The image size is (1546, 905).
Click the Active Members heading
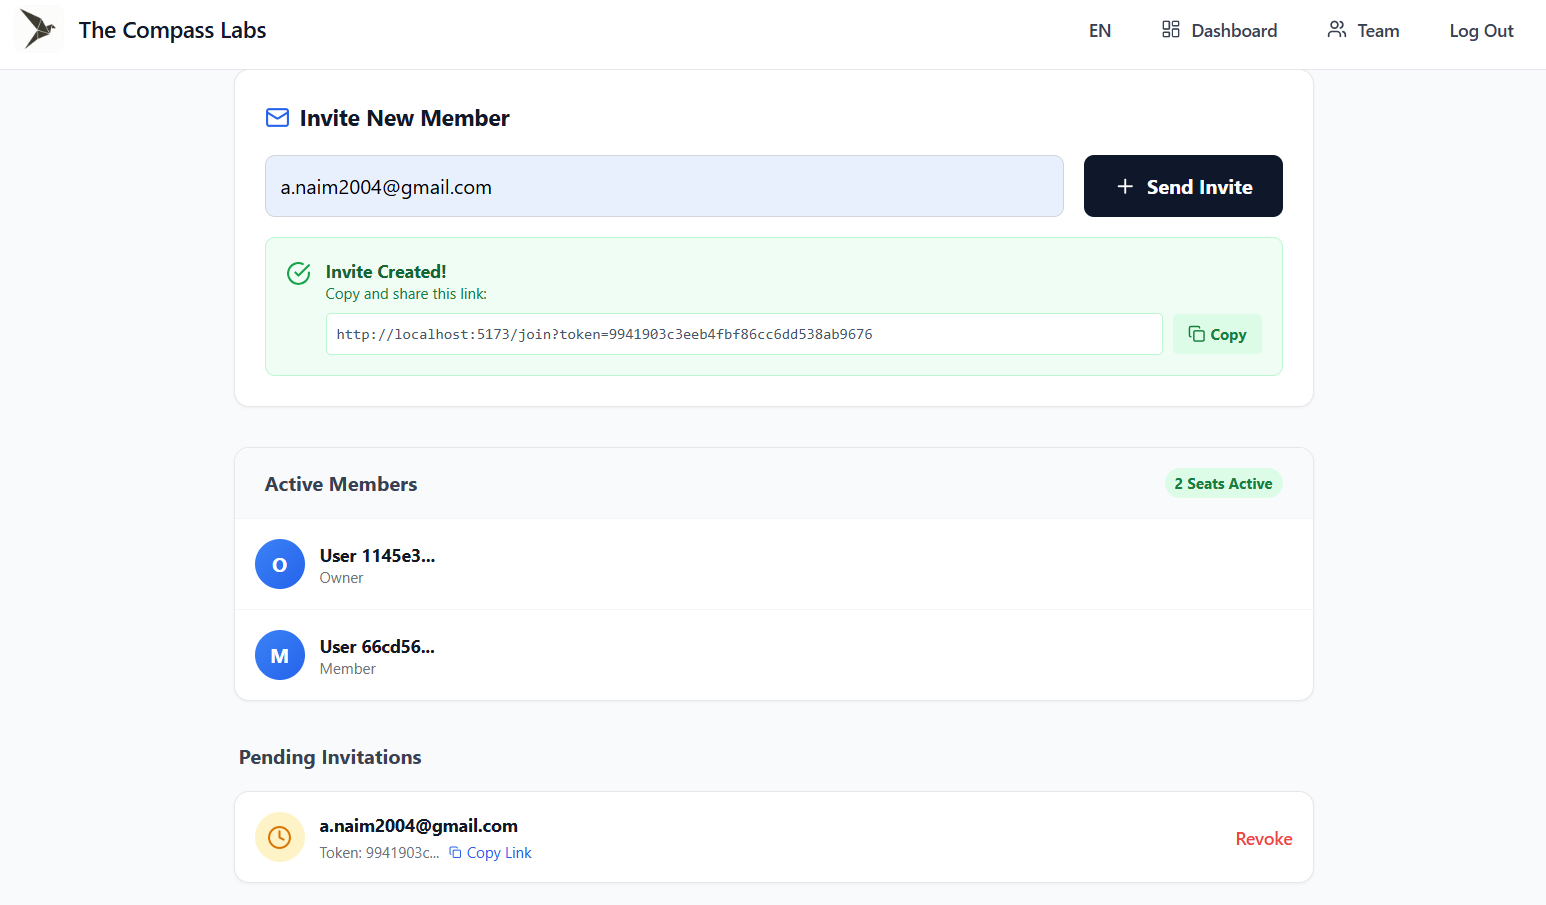341,484
